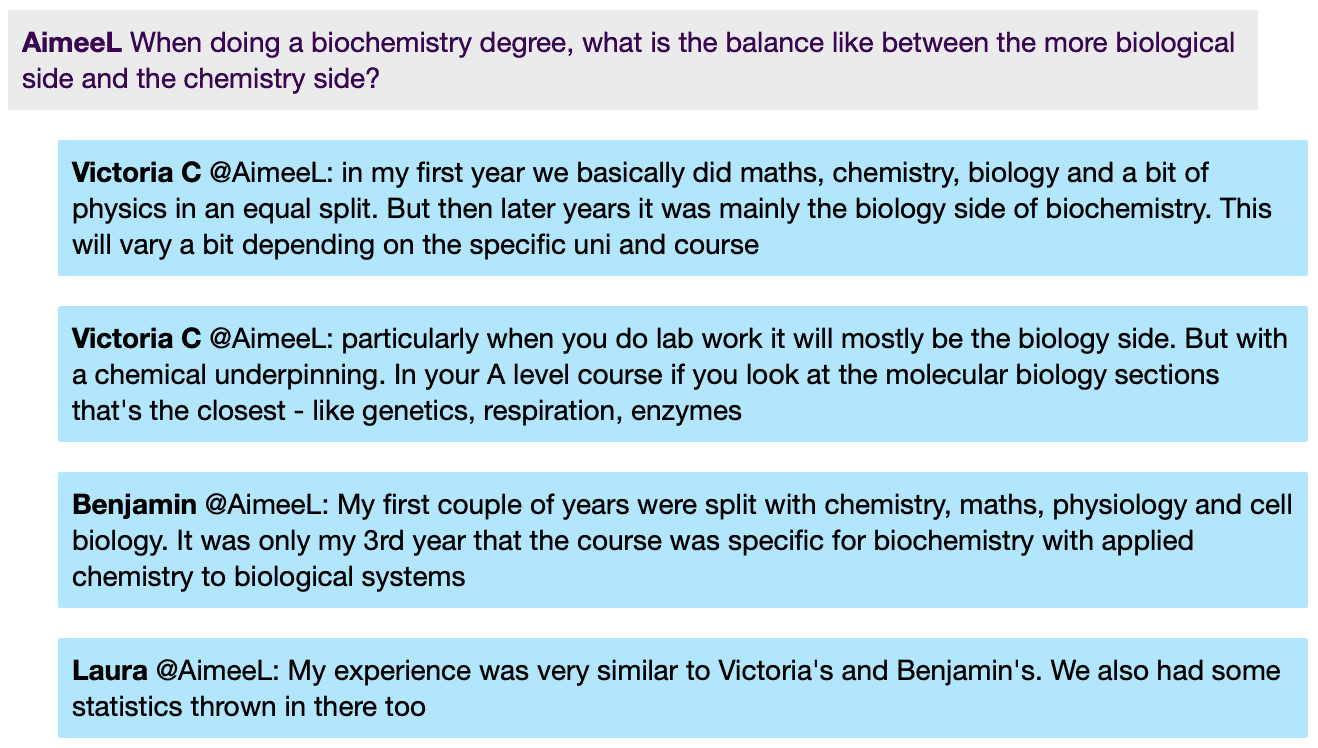The width and height of the screenshot is (1318, 748).
Task: Click Victoria C's name in the second reply
Action: click(137, 339)
